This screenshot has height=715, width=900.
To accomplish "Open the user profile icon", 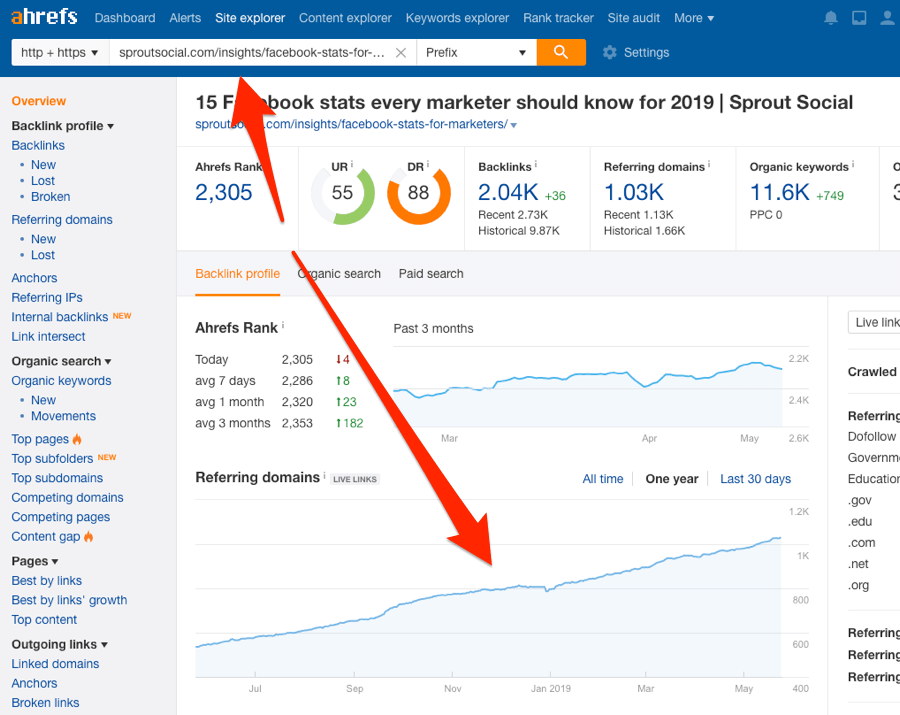I will click(x=888, y=17).
